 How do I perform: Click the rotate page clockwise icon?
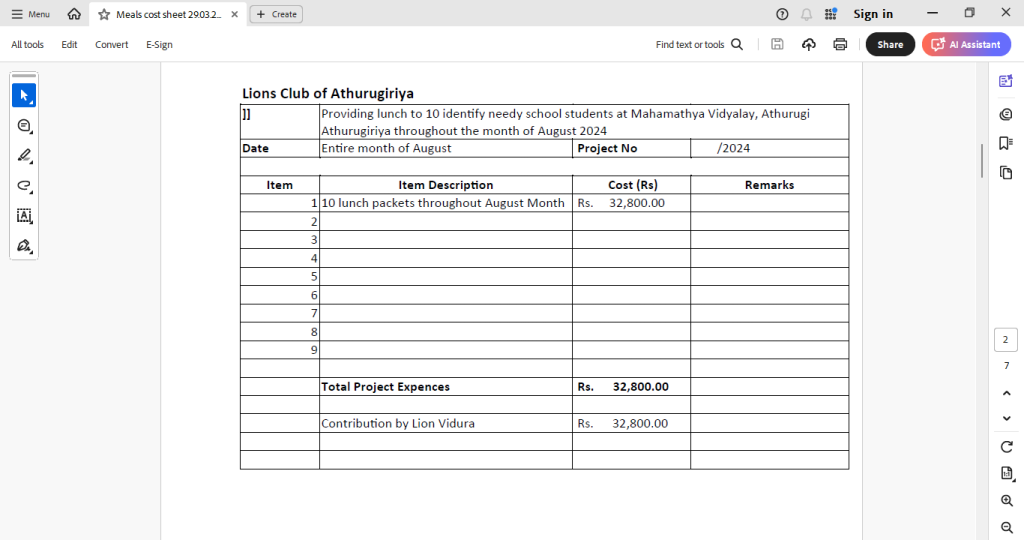pyautogui.click(x=1006, y=447)
